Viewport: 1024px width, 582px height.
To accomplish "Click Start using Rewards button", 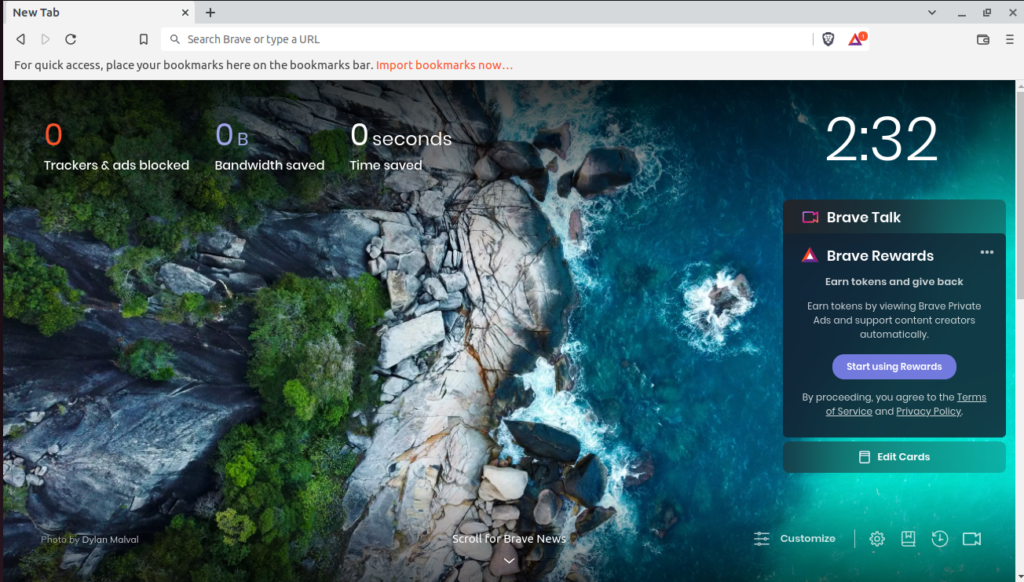I will click(894, 366).
